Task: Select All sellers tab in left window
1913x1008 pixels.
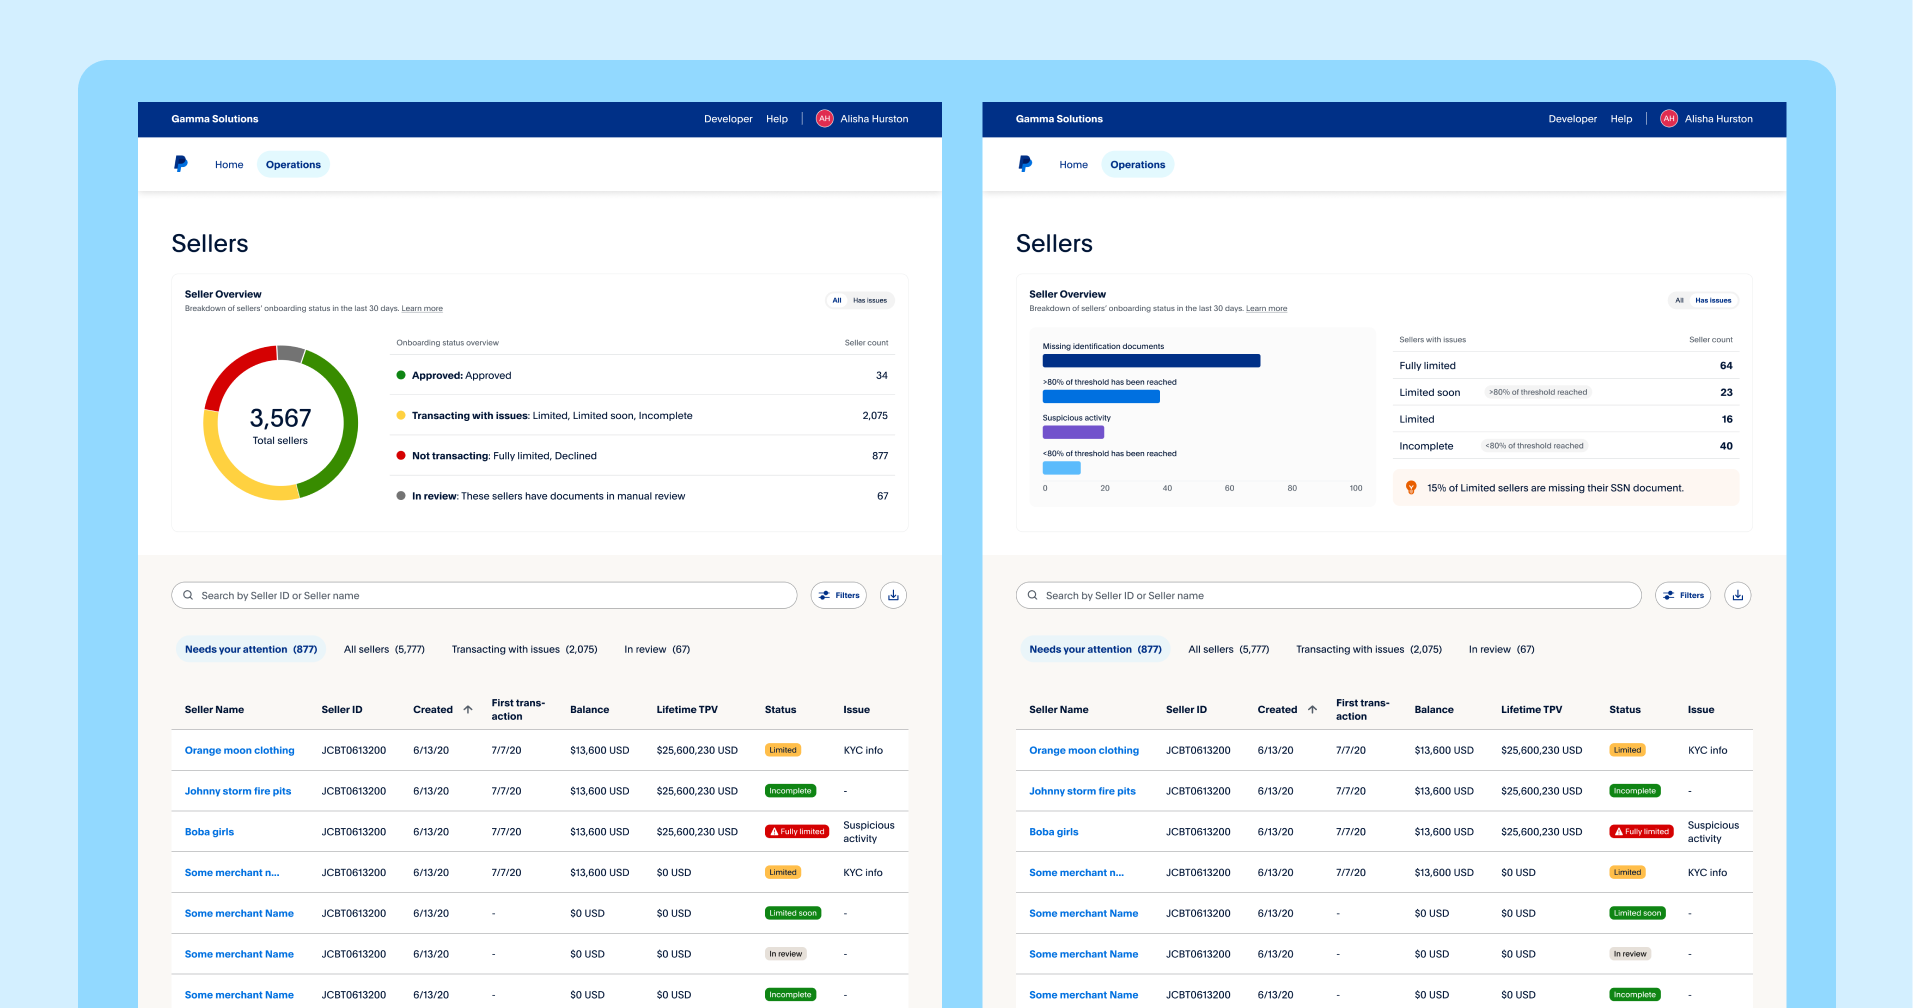Action: (x=384, y=649)
